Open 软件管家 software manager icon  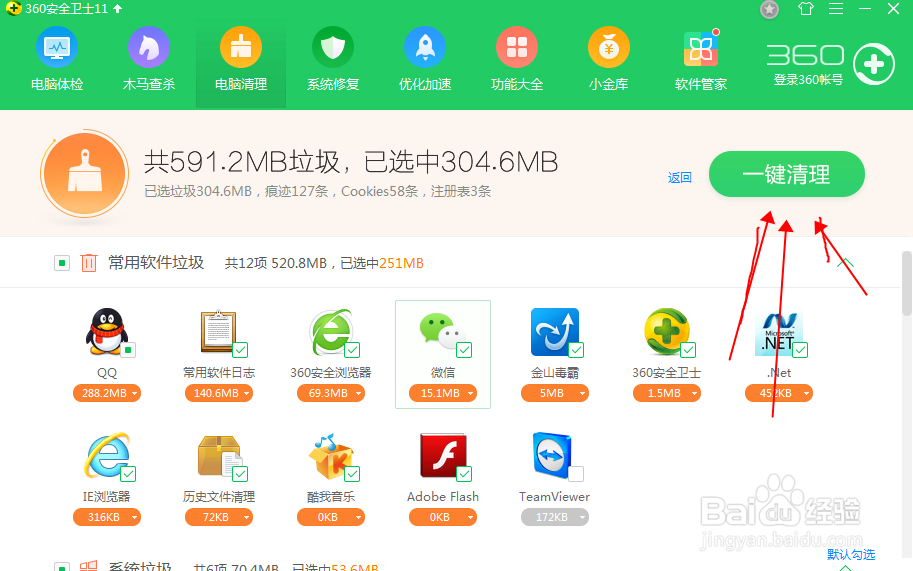[x=701, y=48]
